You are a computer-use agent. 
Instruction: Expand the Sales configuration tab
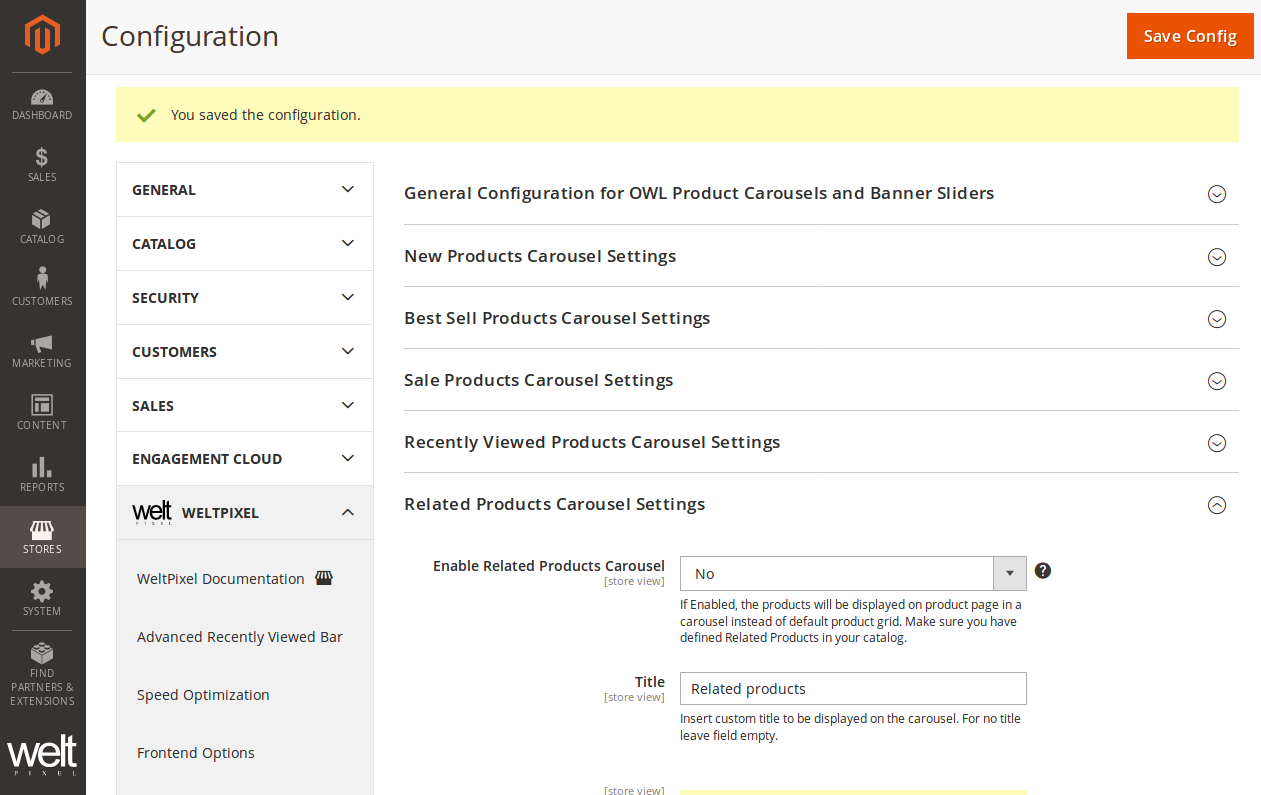click(245, 405)
